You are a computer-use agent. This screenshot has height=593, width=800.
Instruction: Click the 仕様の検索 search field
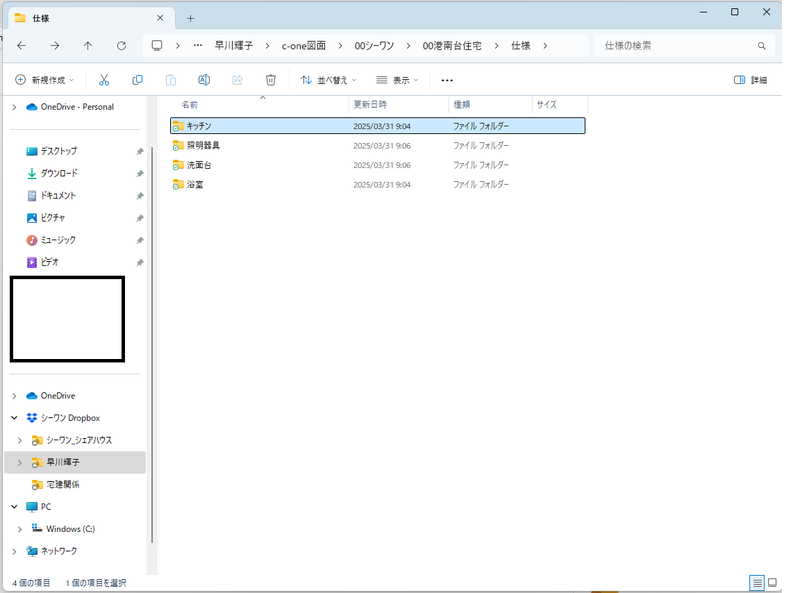[x=680, y=46]
